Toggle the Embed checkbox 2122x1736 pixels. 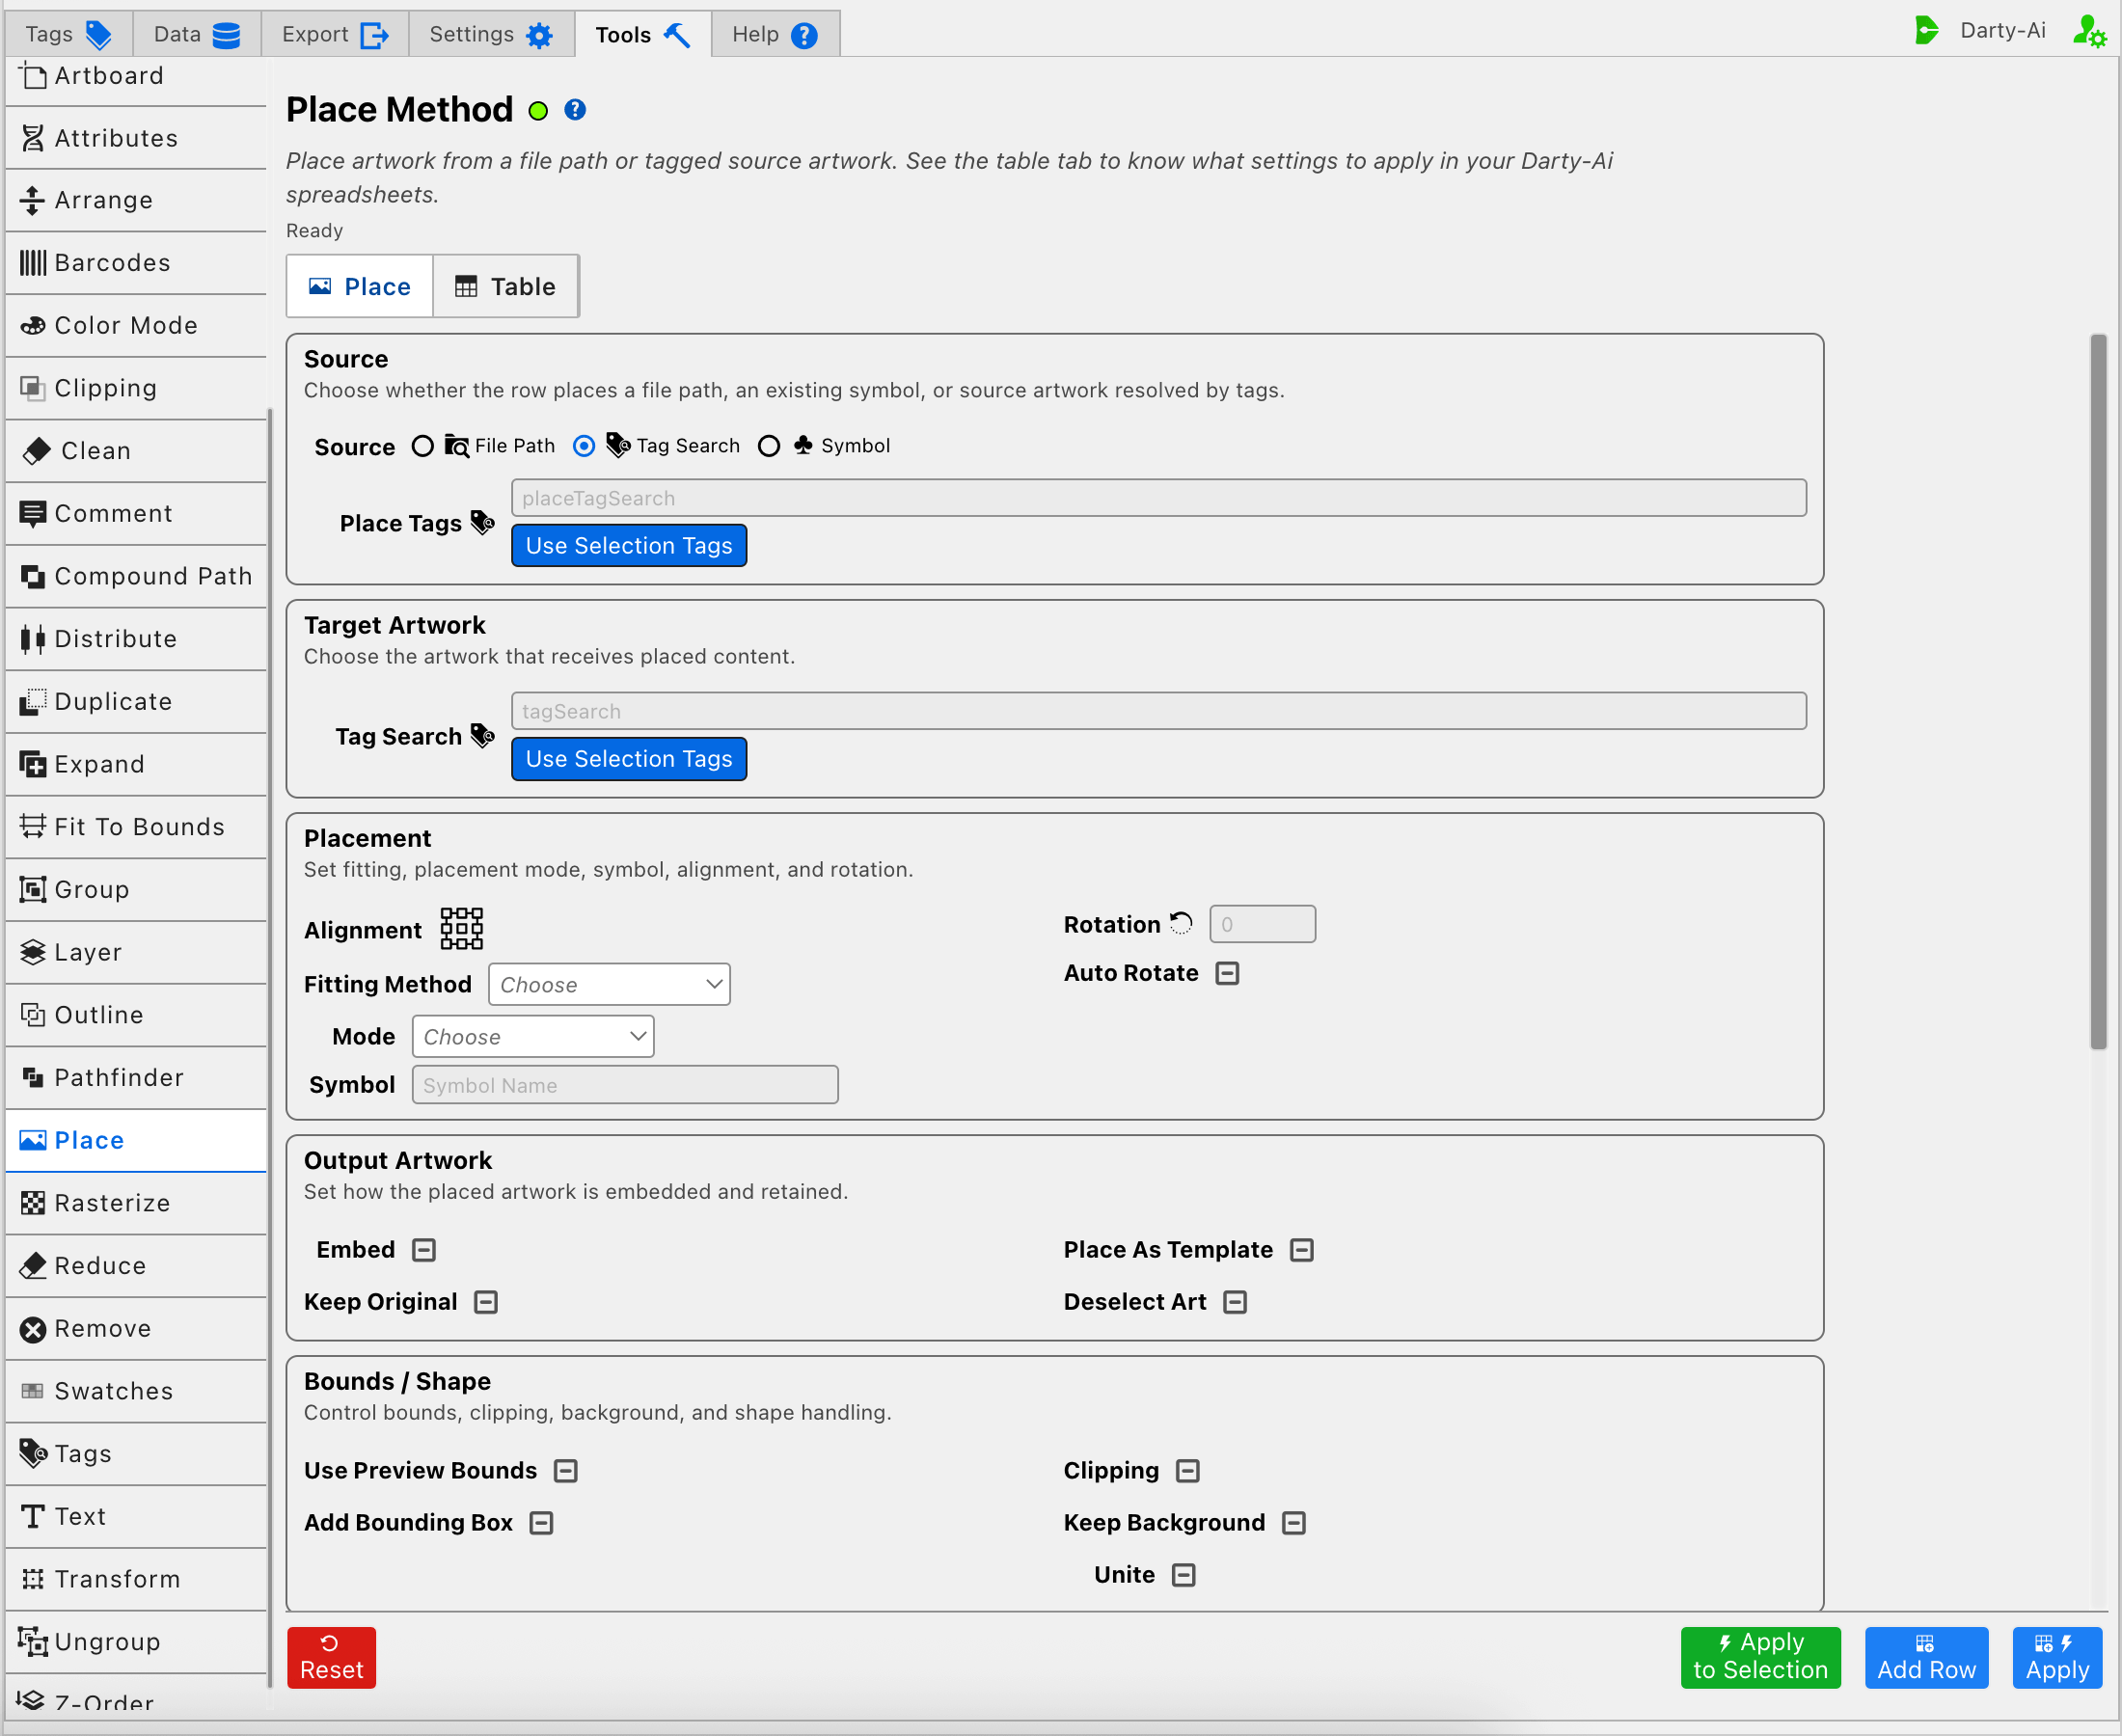(x=424, y=1250)
